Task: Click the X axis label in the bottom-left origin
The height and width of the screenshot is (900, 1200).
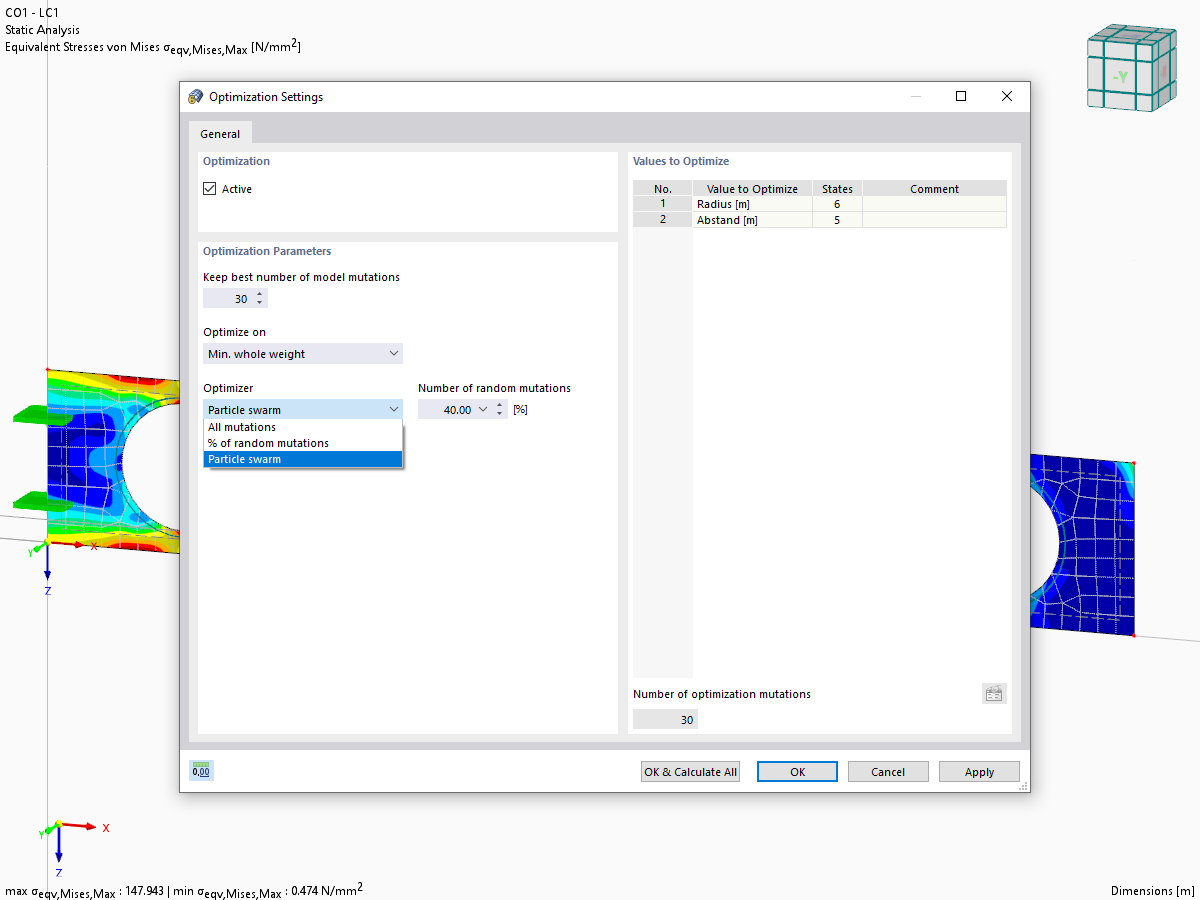Action: (x=105, y=827)
